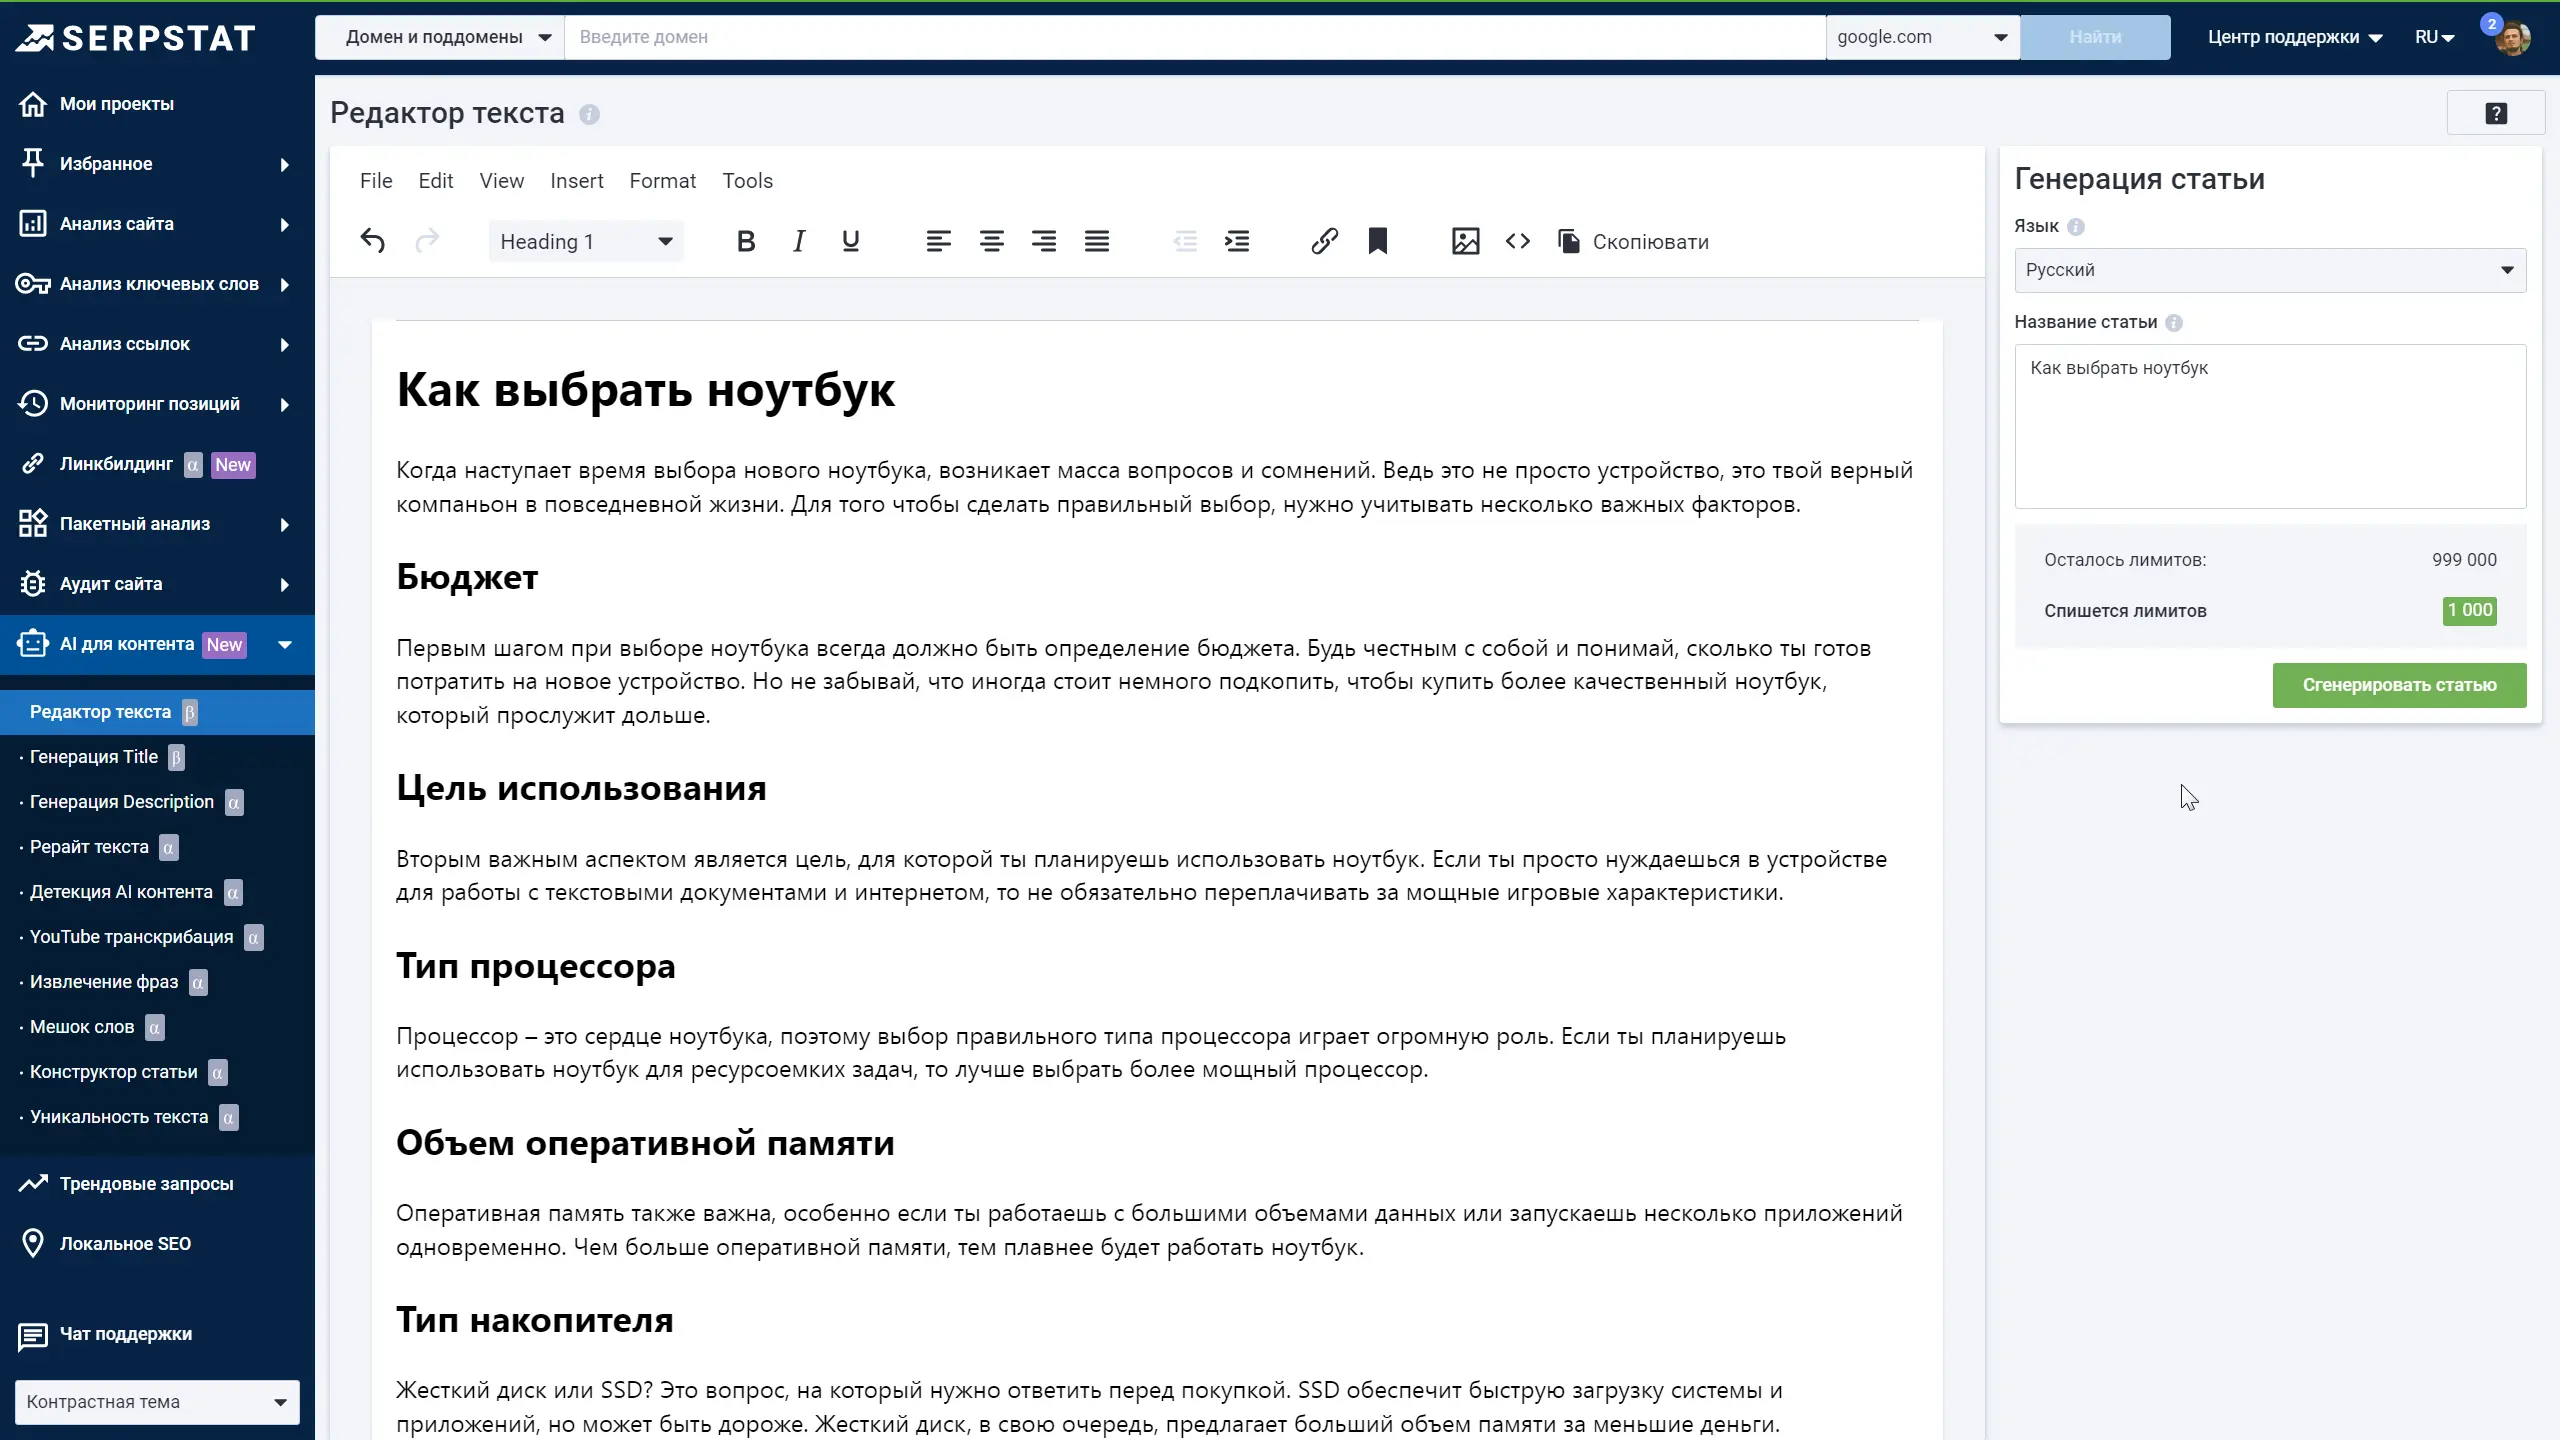Viewport: 2560px width, 1440px height.
Task: Open the Insert menu
Action: (x=577, y=181)
